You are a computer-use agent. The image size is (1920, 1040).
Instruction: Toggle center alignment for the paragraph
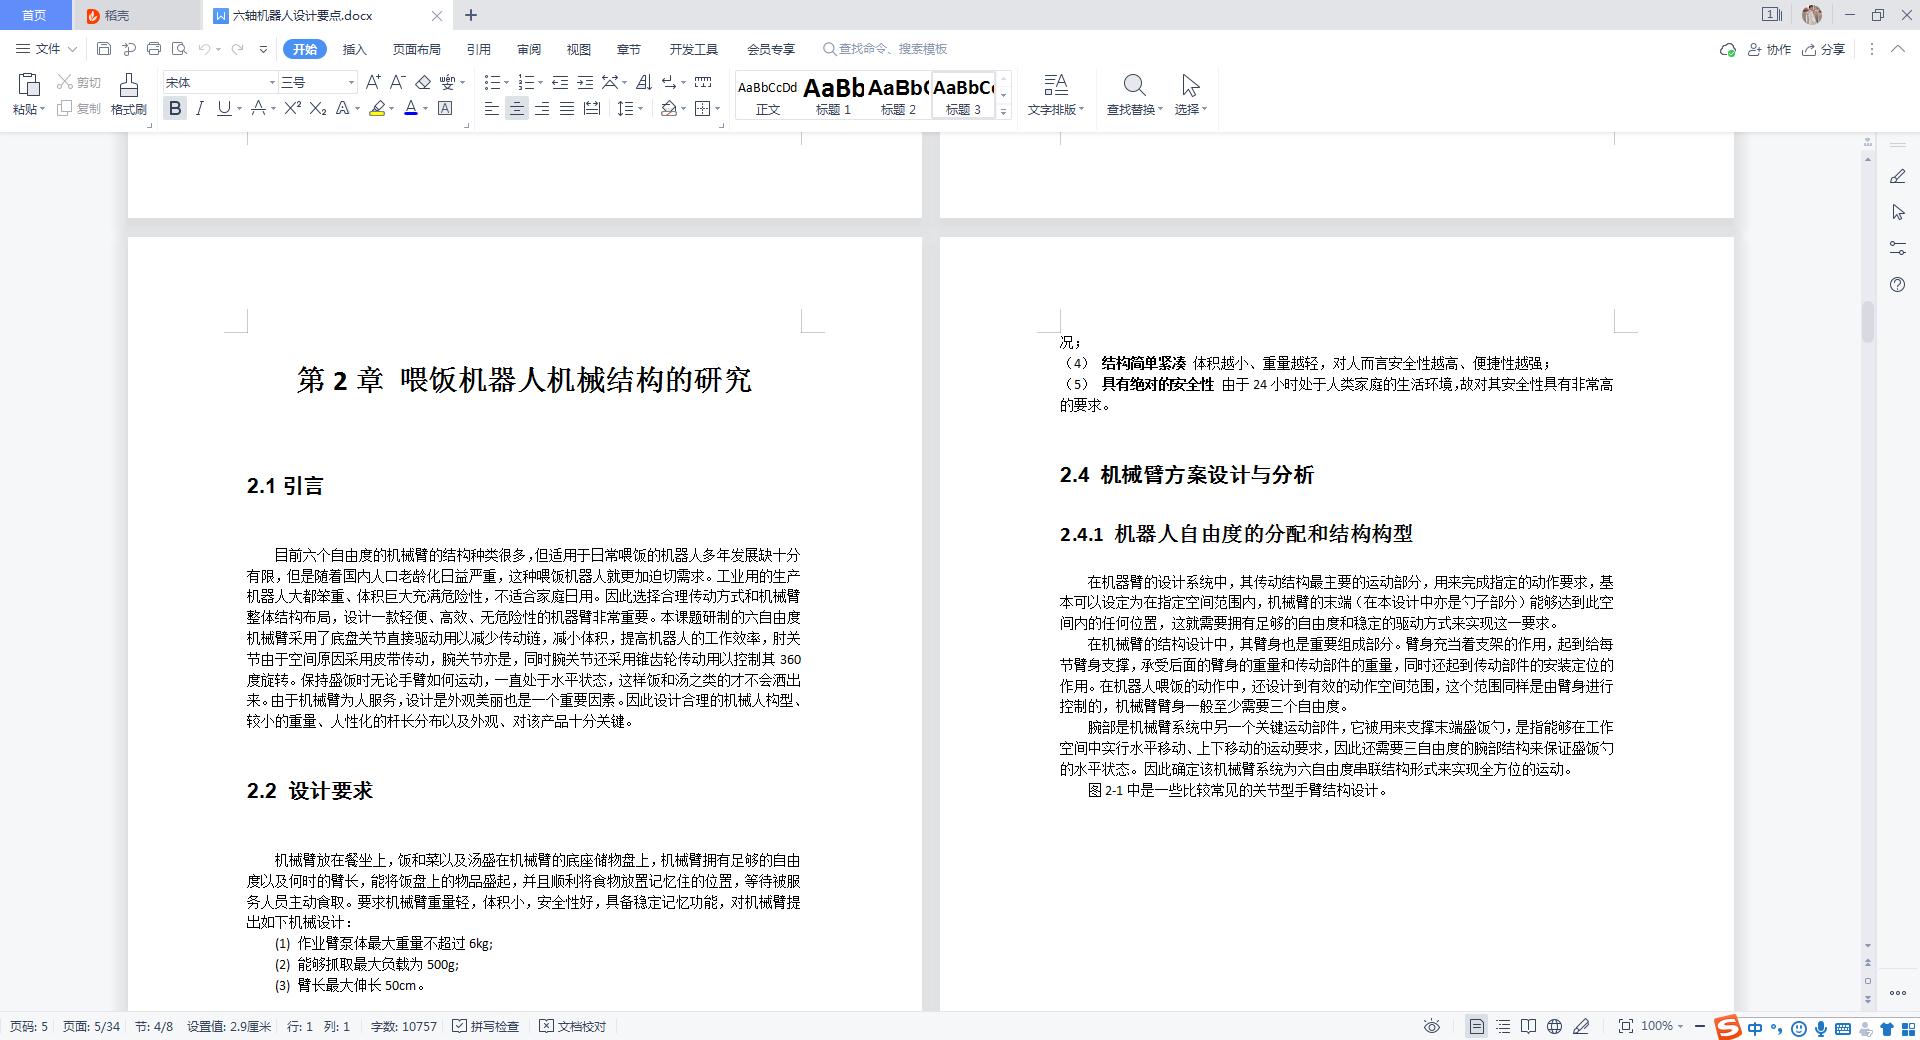[x=516, y=109]
